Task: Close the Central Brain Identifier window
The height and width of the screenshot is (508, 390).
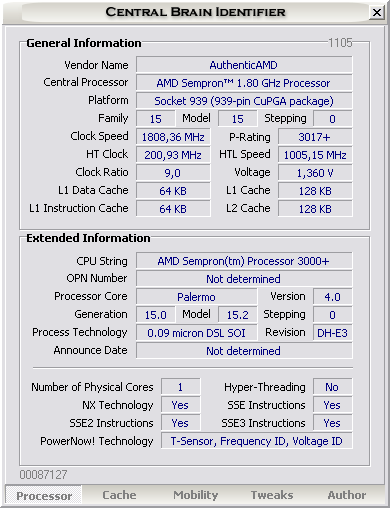Action: pos(377,13)
